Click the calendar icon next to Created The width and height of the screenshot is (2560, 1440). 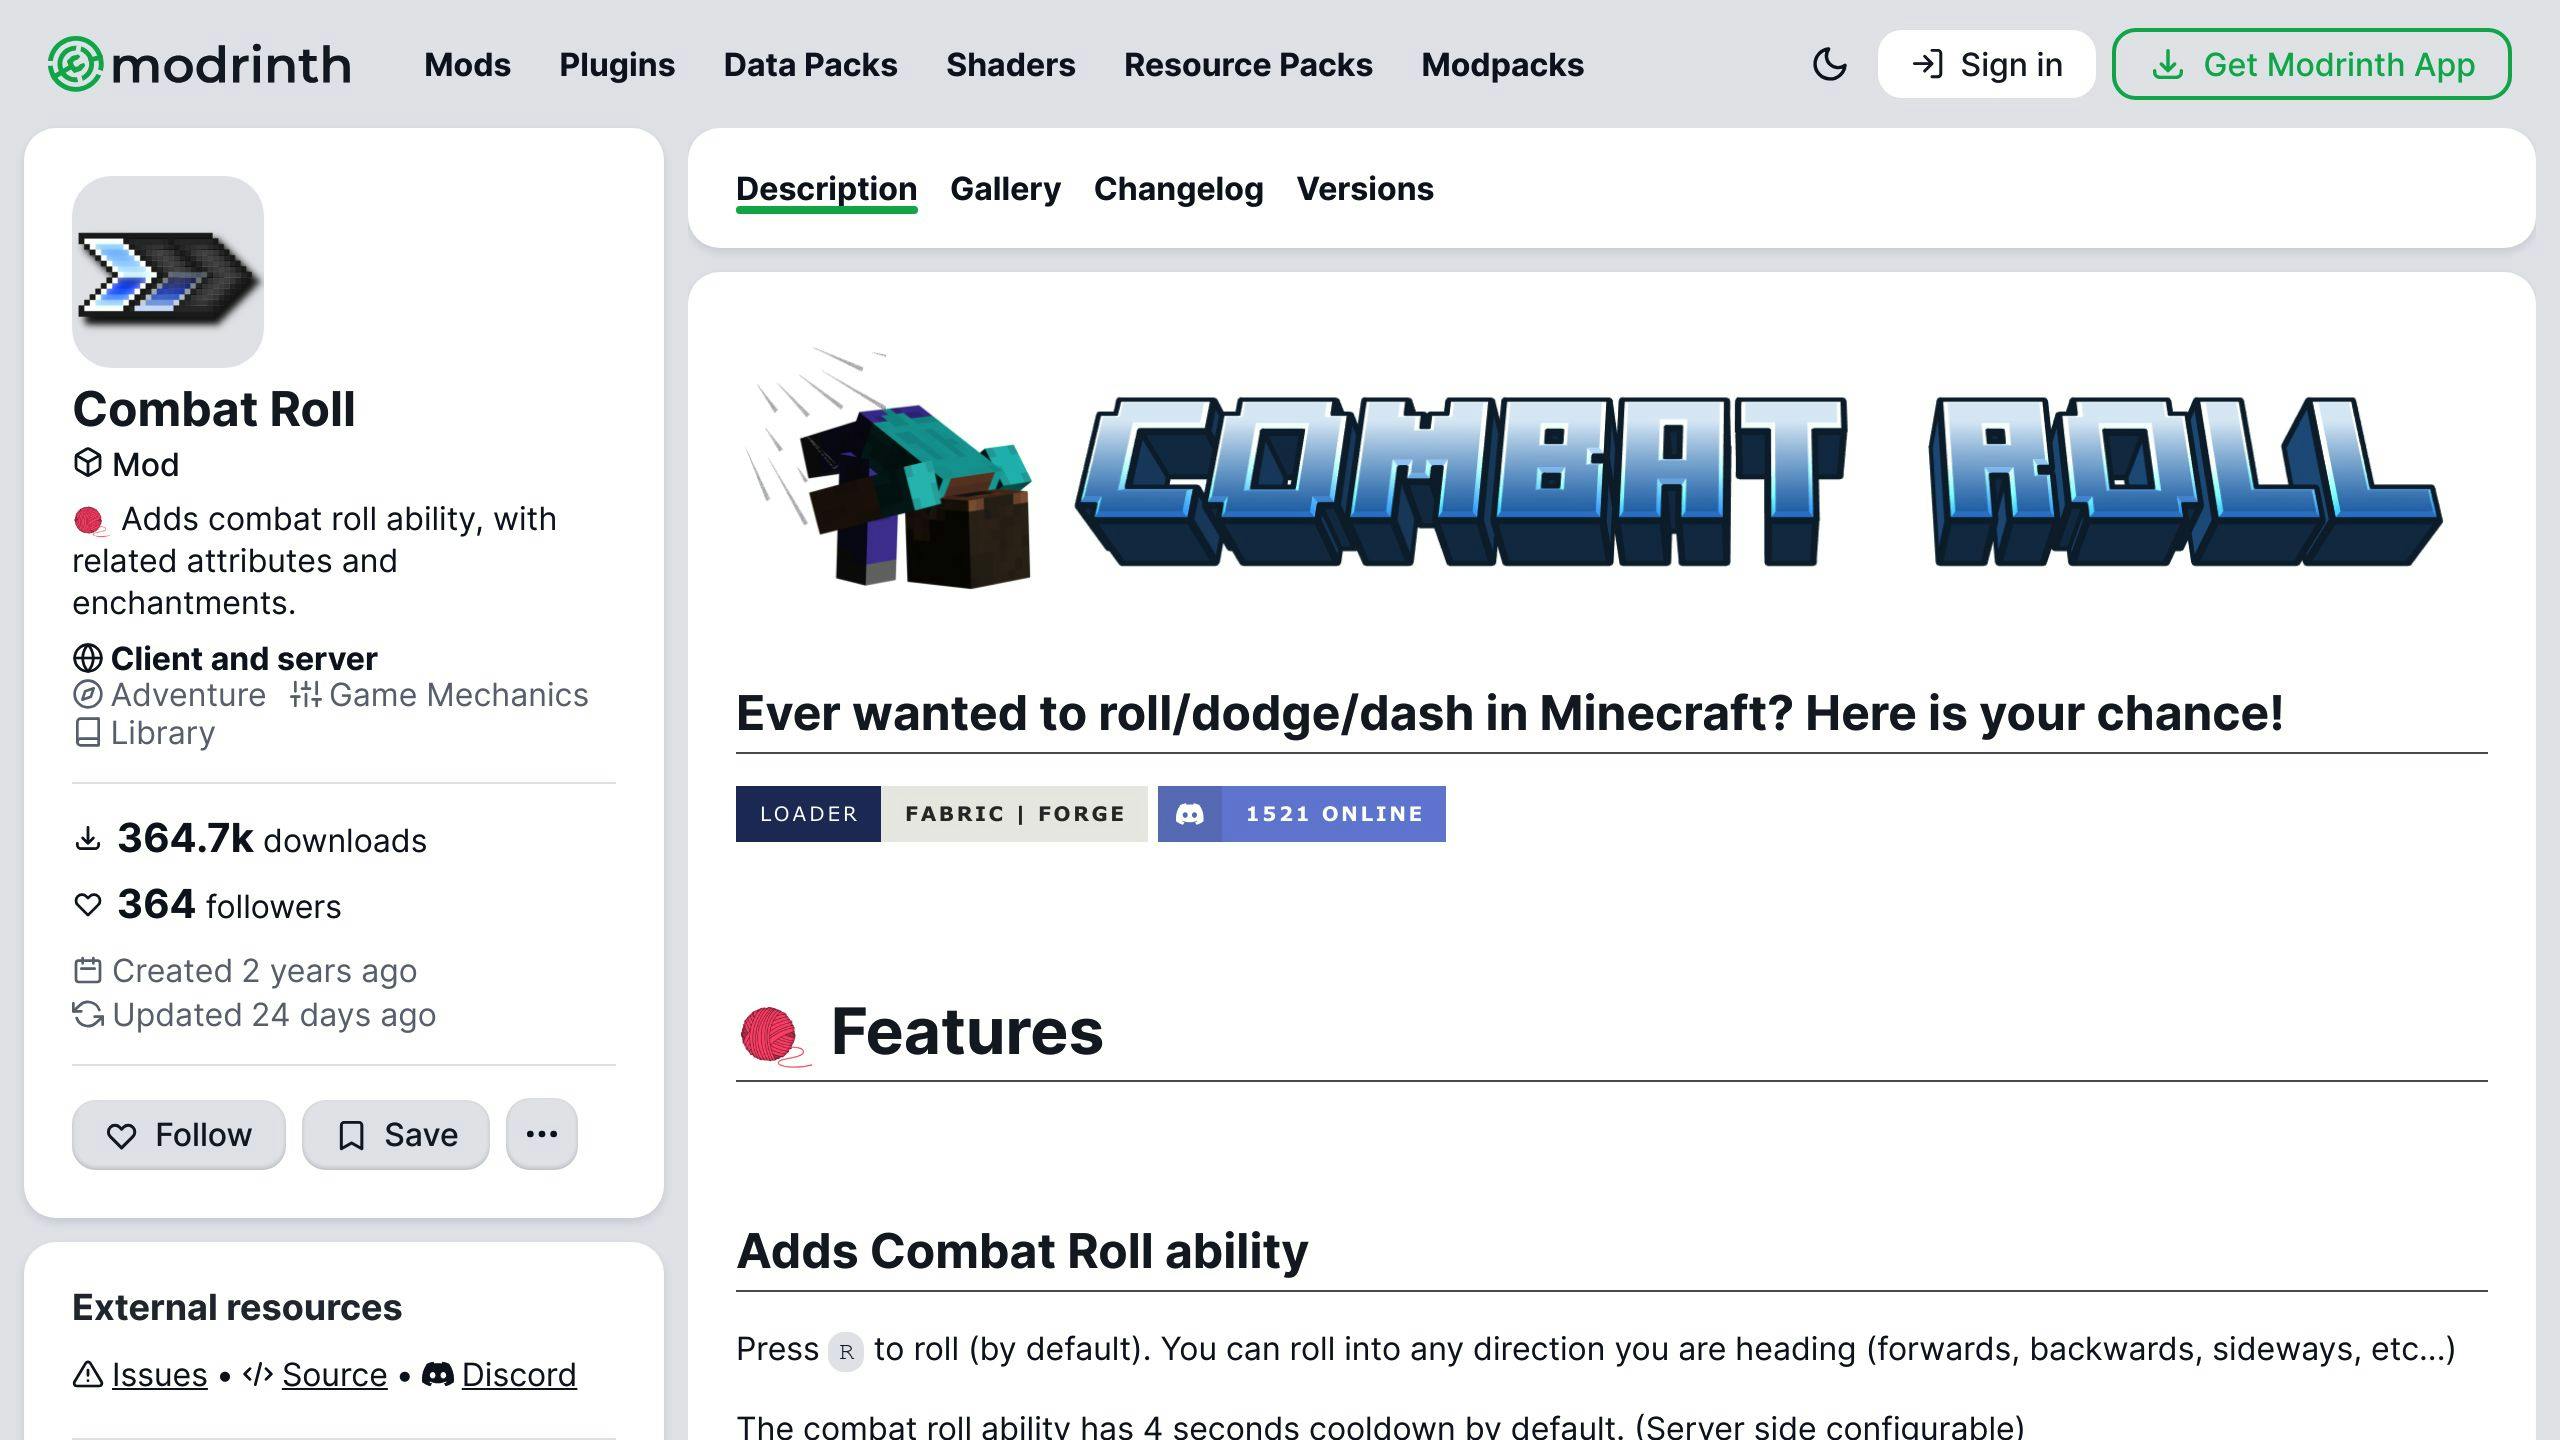[88, 970]
